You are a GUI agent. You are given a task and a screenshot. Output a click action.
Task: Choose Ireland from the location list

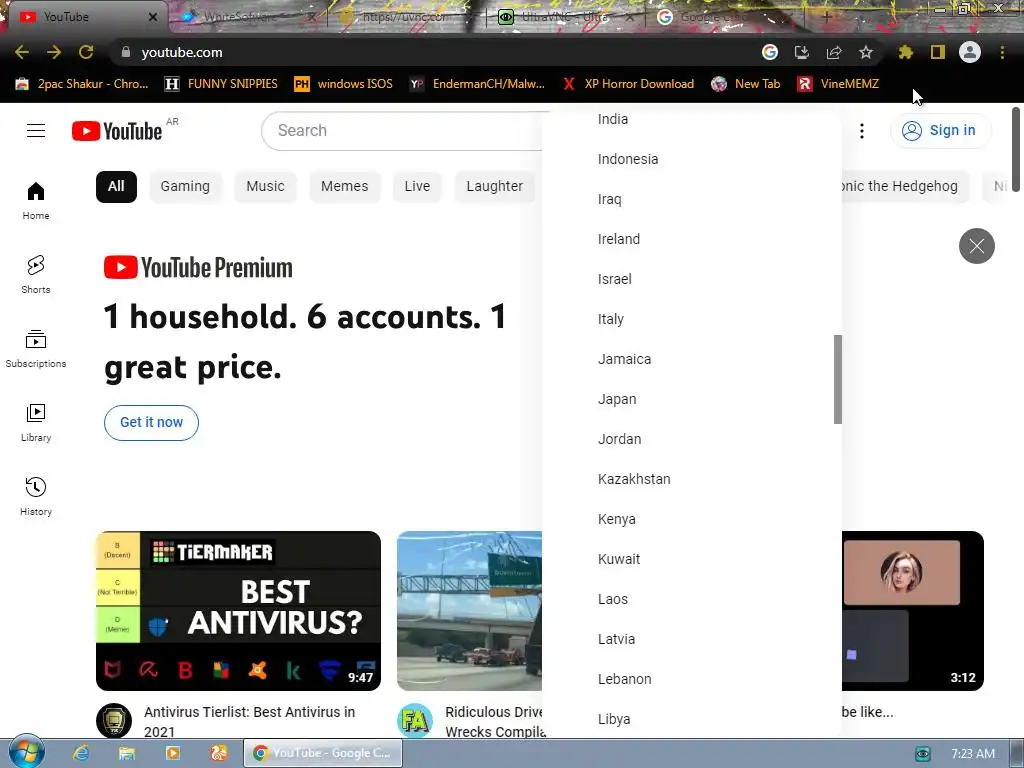pos(692,239)
